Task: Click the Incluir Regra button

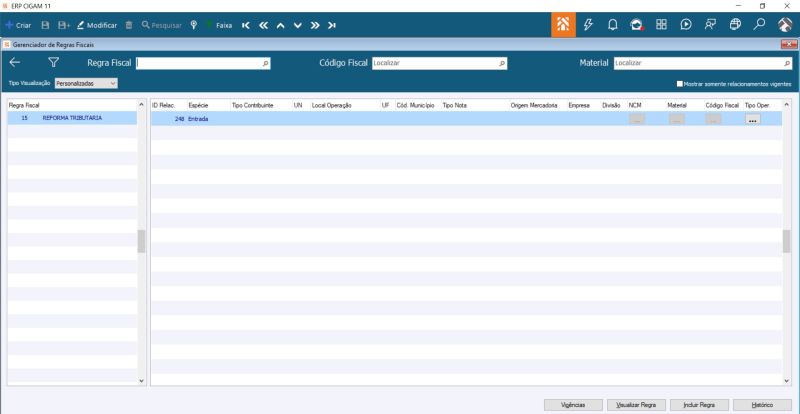Action: coord(699,405)
